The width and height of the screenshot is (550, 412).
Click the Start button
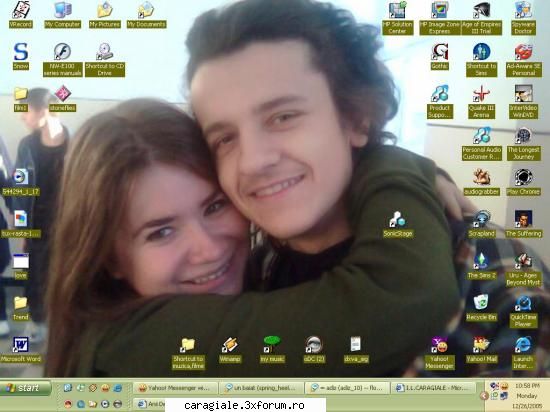tap(25, 388)
